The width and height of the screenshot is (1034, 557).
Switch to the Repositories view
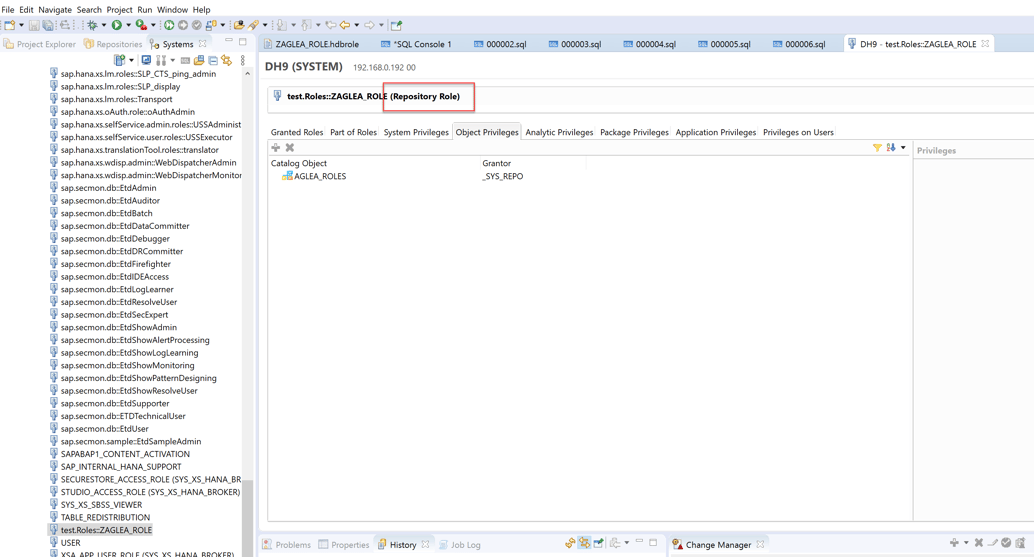coord(113,44)
